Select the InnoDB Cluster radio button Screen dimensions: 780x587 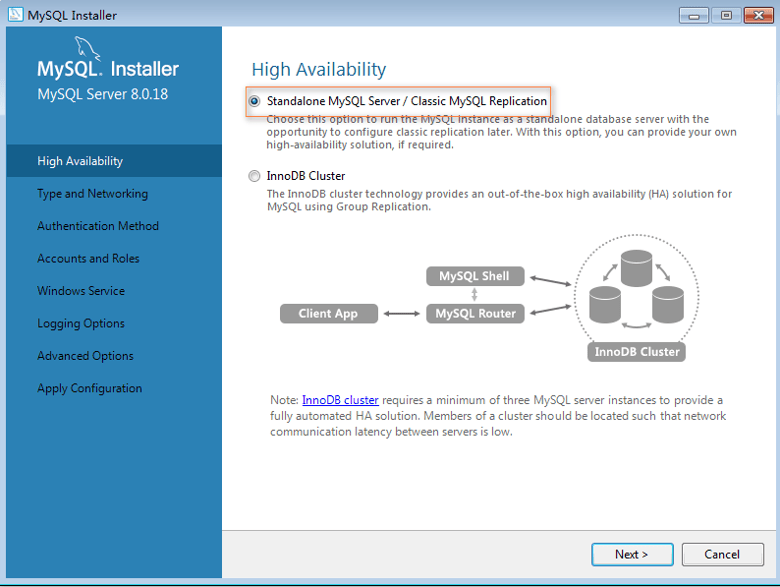(254, 176)
